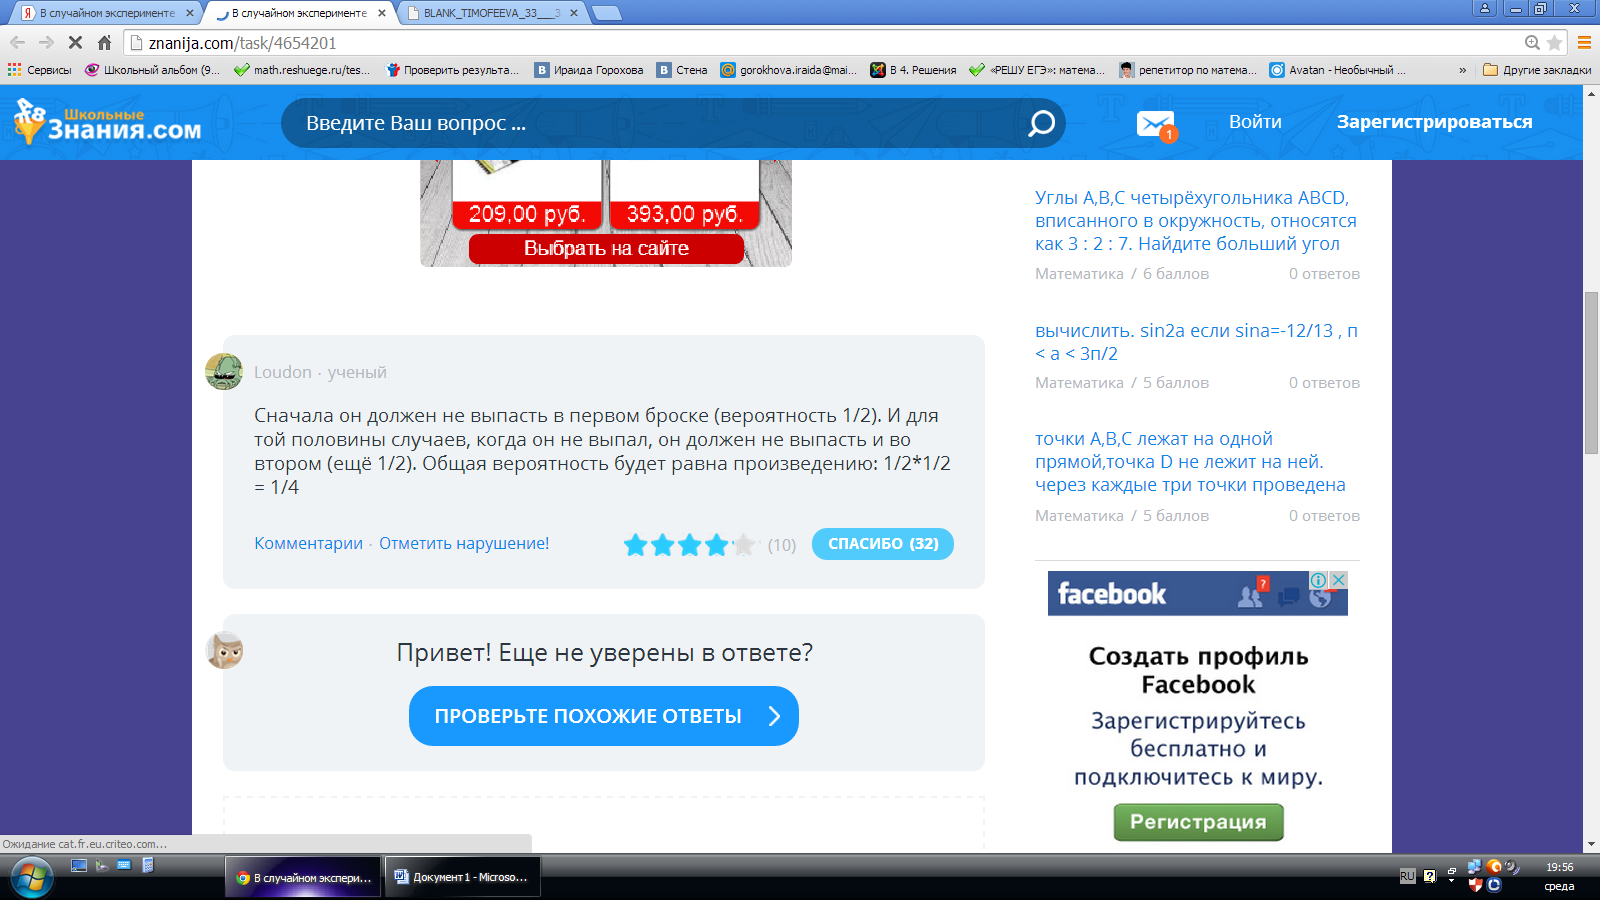Open Документ1 Microsoft Word taskbar item
This screenshot has height=900, width=1600.
[x=462, y=877]
